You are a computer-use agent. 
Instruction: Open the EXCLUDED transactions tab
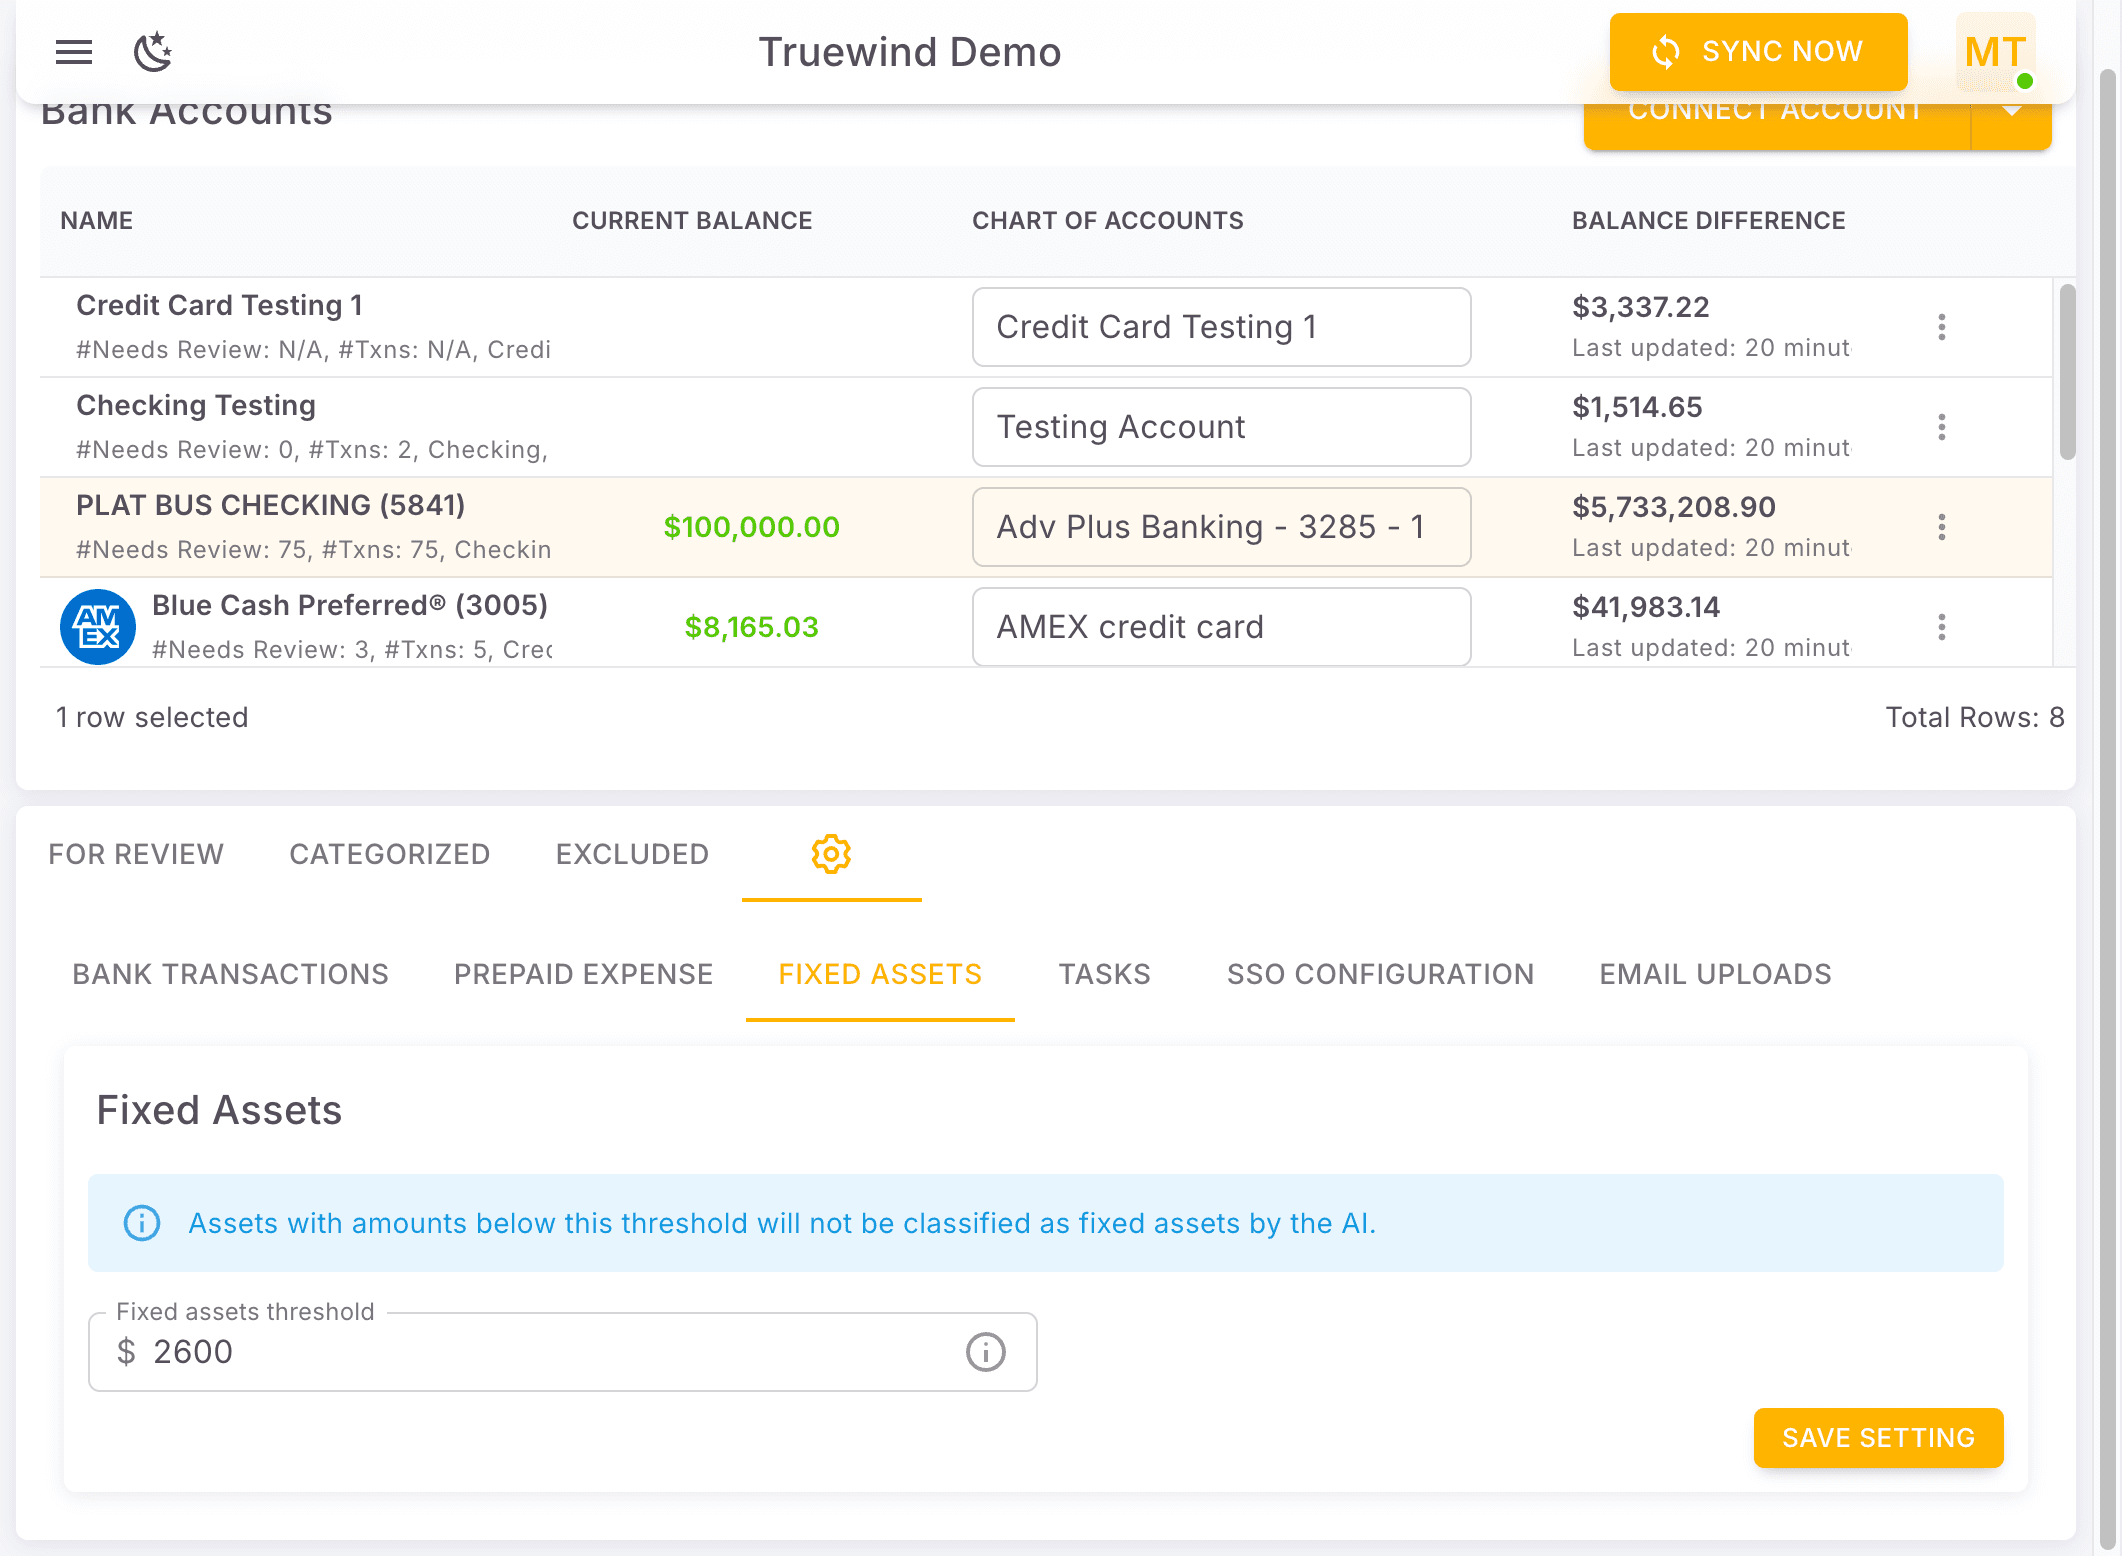coord(632,854)
